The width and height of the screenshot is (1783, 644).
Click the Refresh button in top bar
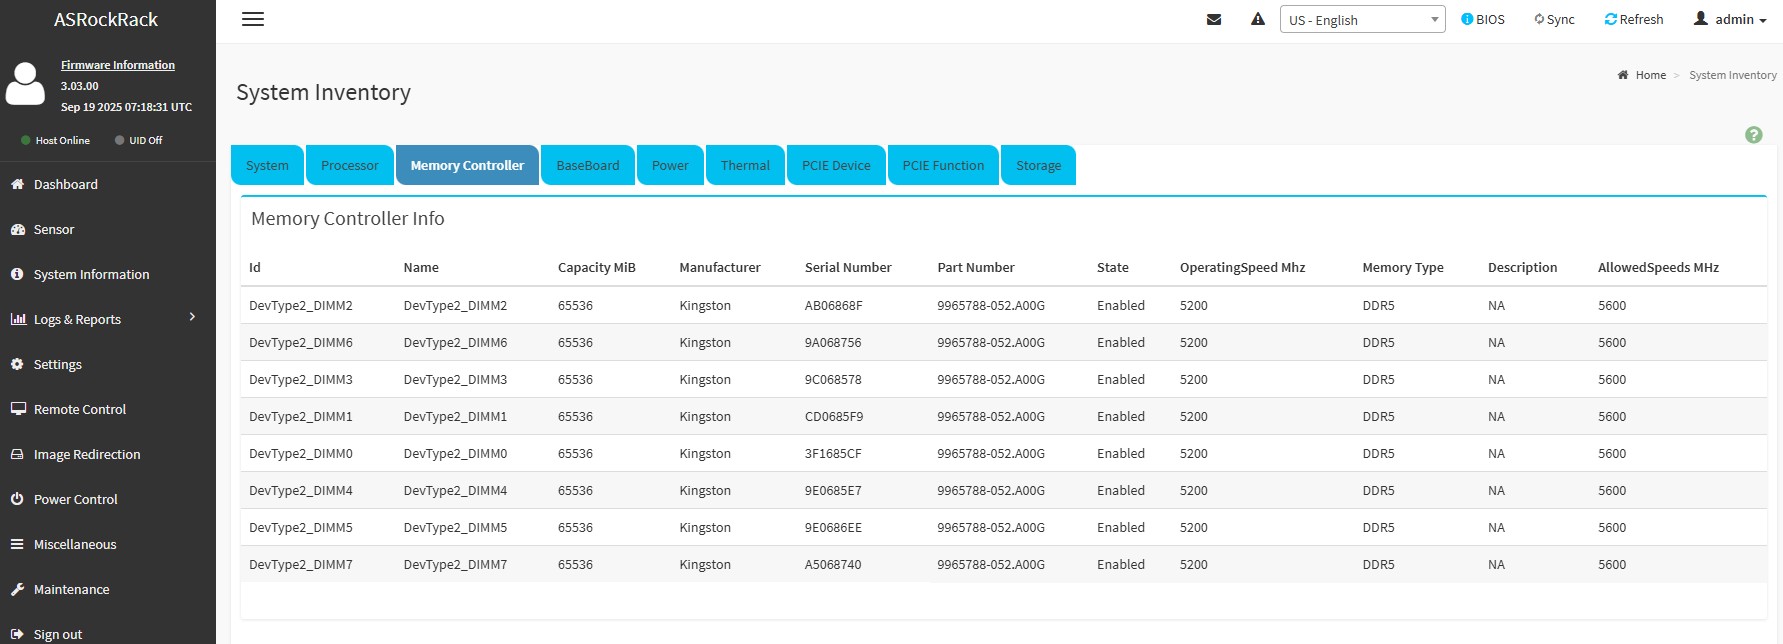pyautogui.click(x=1634, y=20)
